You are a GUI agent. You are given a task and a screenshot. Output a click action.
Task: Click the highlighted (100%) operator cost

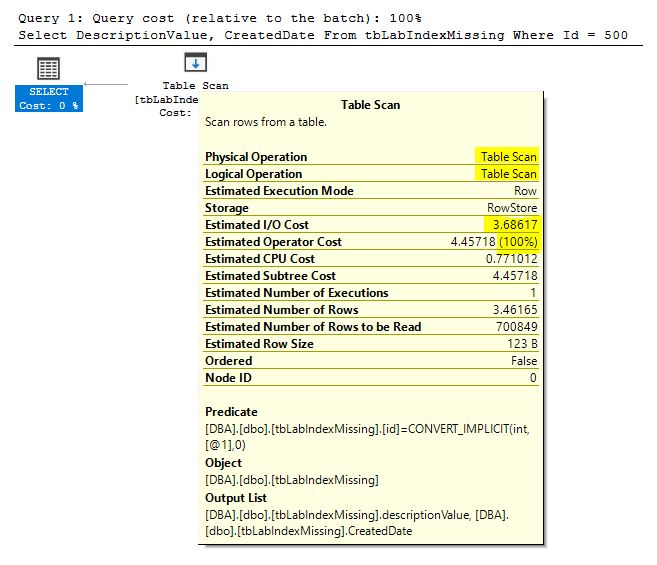click(x=518, y=242)
